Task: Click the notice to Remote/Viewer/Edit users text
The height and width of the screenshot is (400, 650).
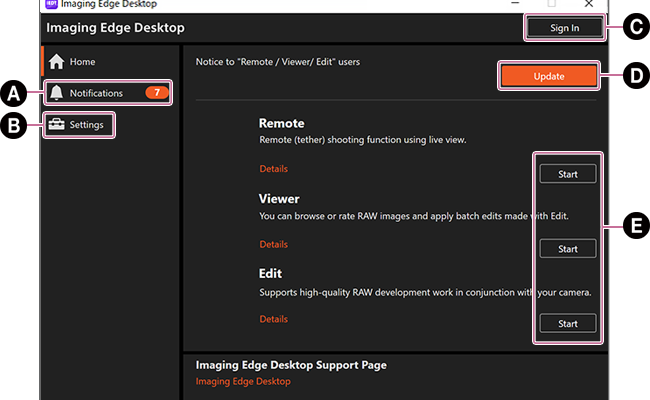Action: pyautogui.click(x=278, y=62)
